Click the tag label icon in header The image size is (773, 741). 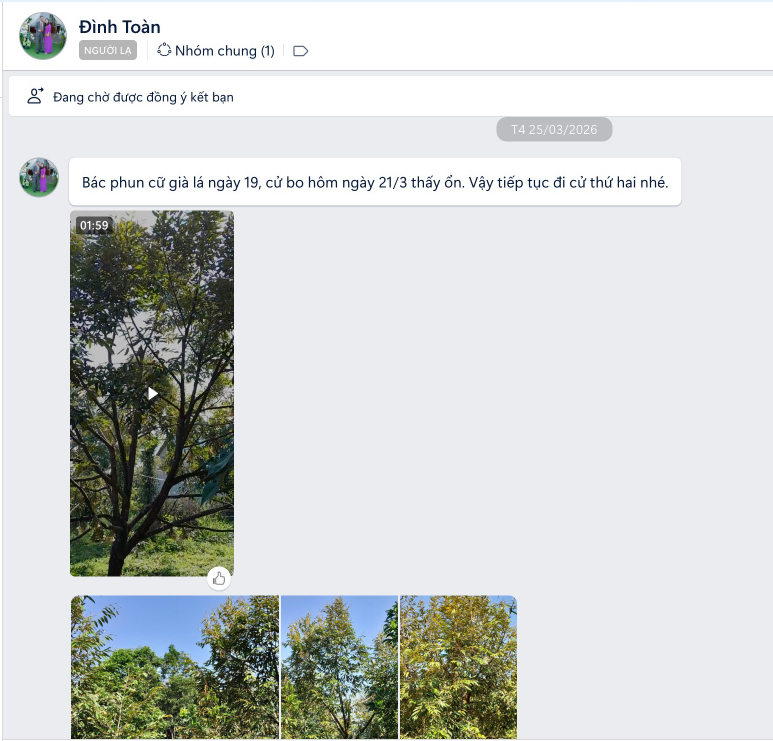coord(300,51)
